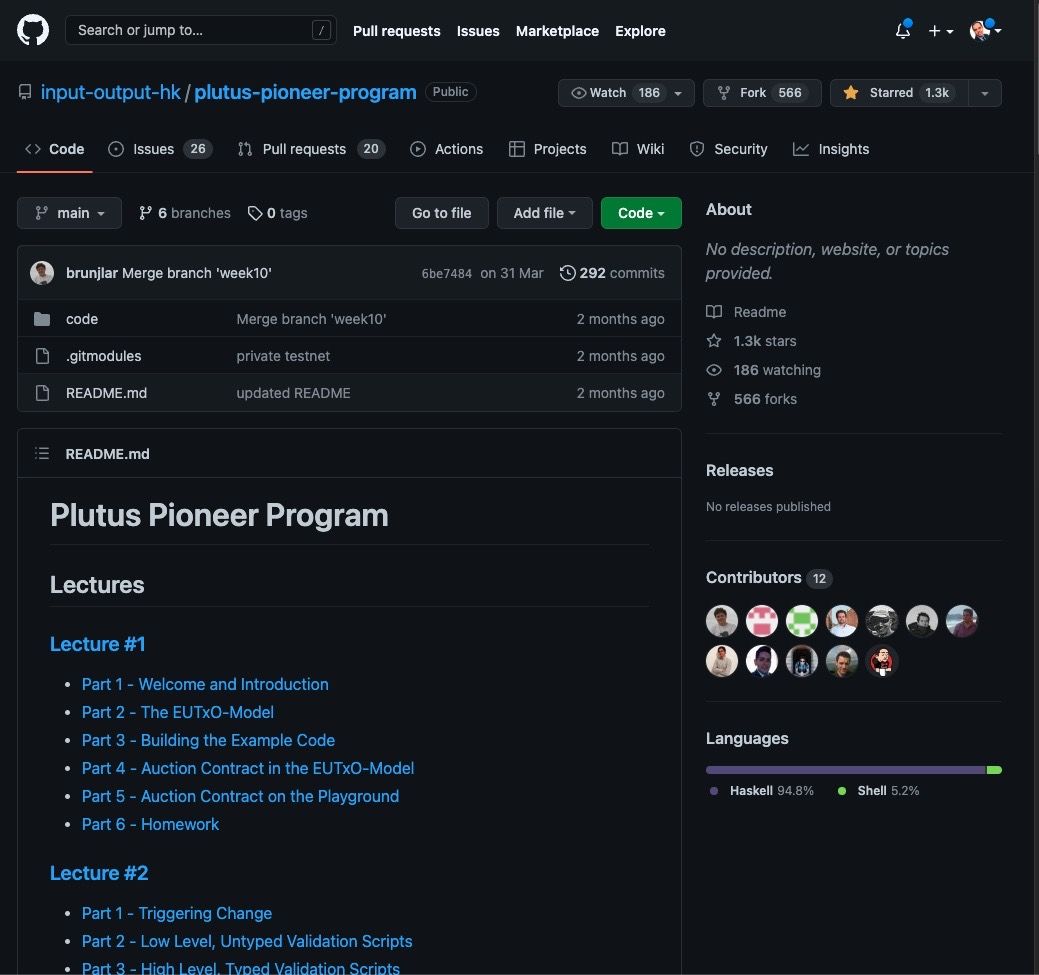Image resolution: width=1039 pixels, height=975 pixels.
Task: Click the README.md file icon in file list
Action: 42,393
